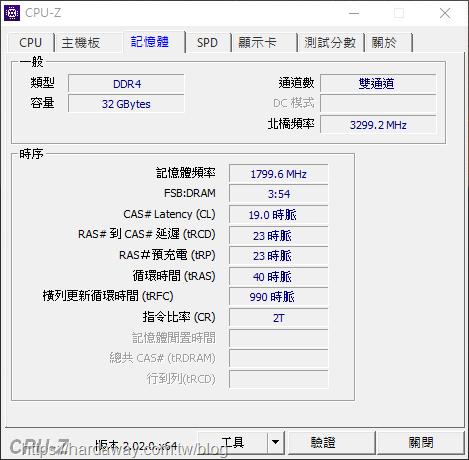Image resolution: width=469 pixels, height=460 pixels.
Task: Open the 顯示卡 tab
Action: (x=265, y=43)
